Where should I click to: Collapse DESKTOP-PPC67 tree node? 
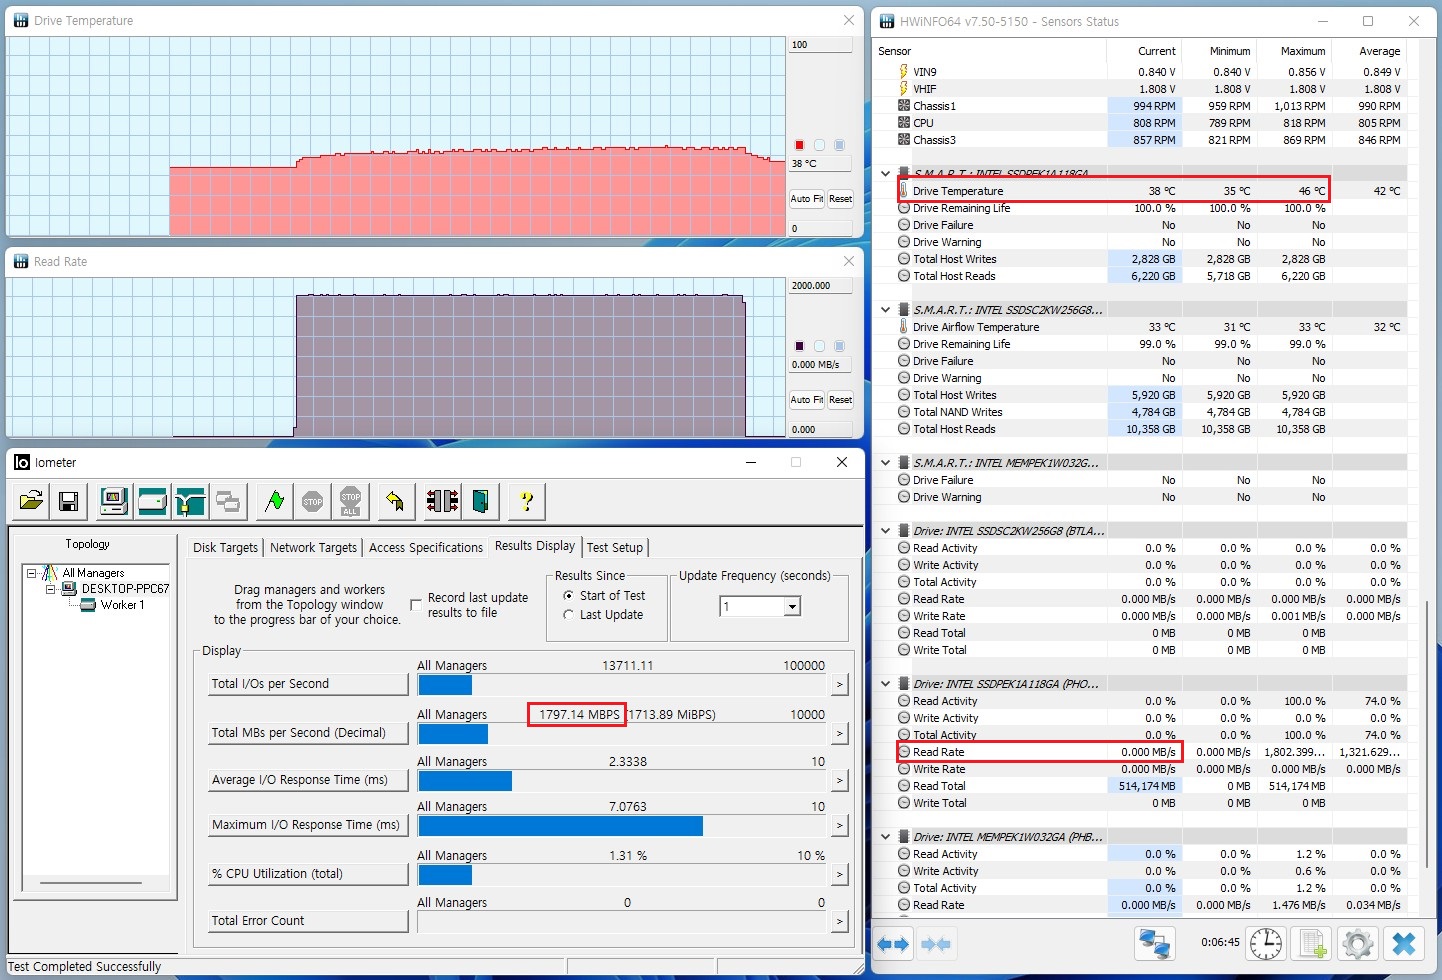click(x=50, y=589)
